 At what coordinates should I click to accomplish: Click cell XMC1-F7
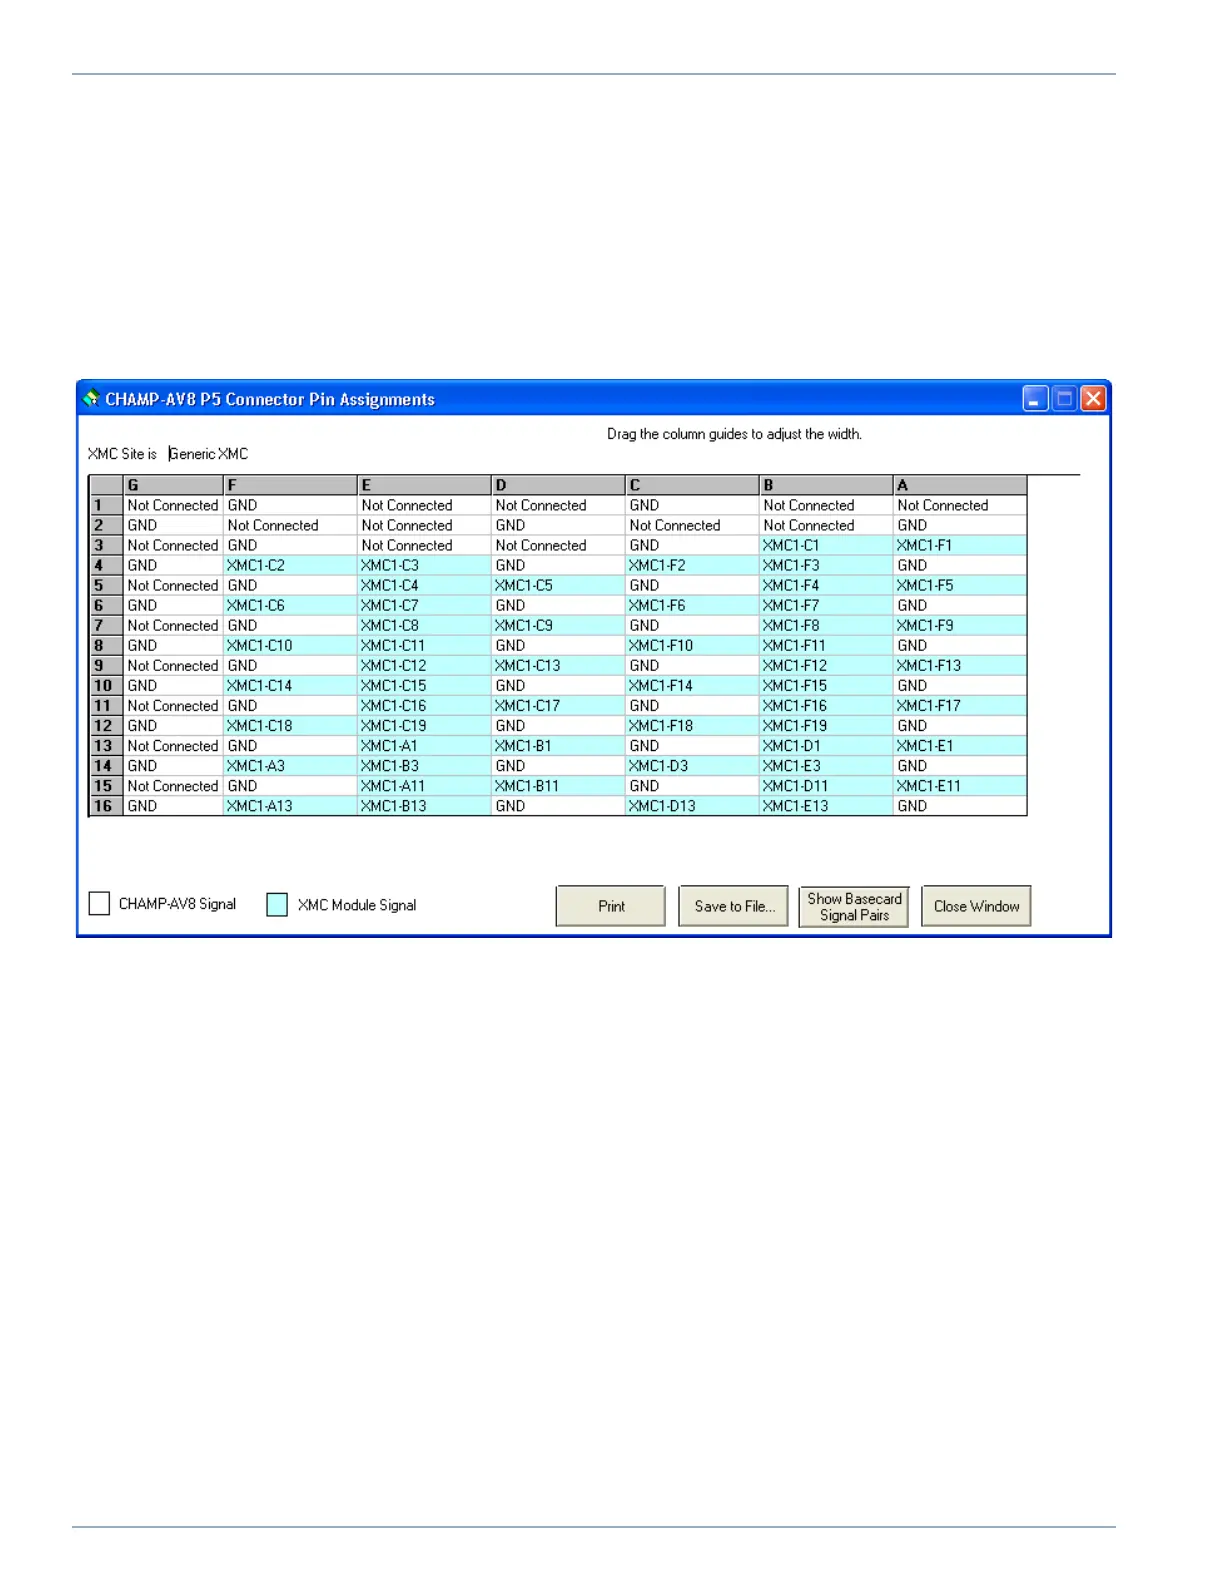pyautogui.click(x=826, y=605)
